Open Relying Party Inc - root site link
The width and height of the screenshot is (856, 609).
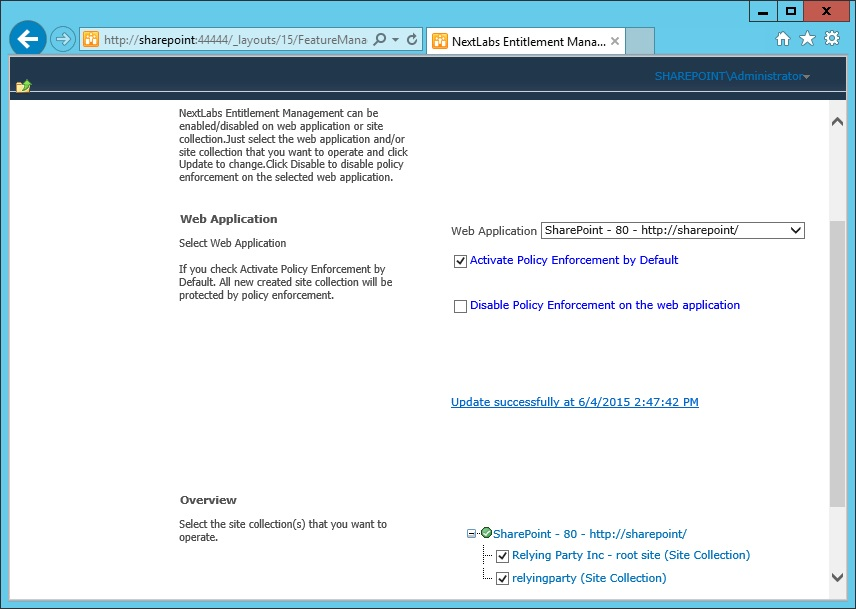point(631,556)
